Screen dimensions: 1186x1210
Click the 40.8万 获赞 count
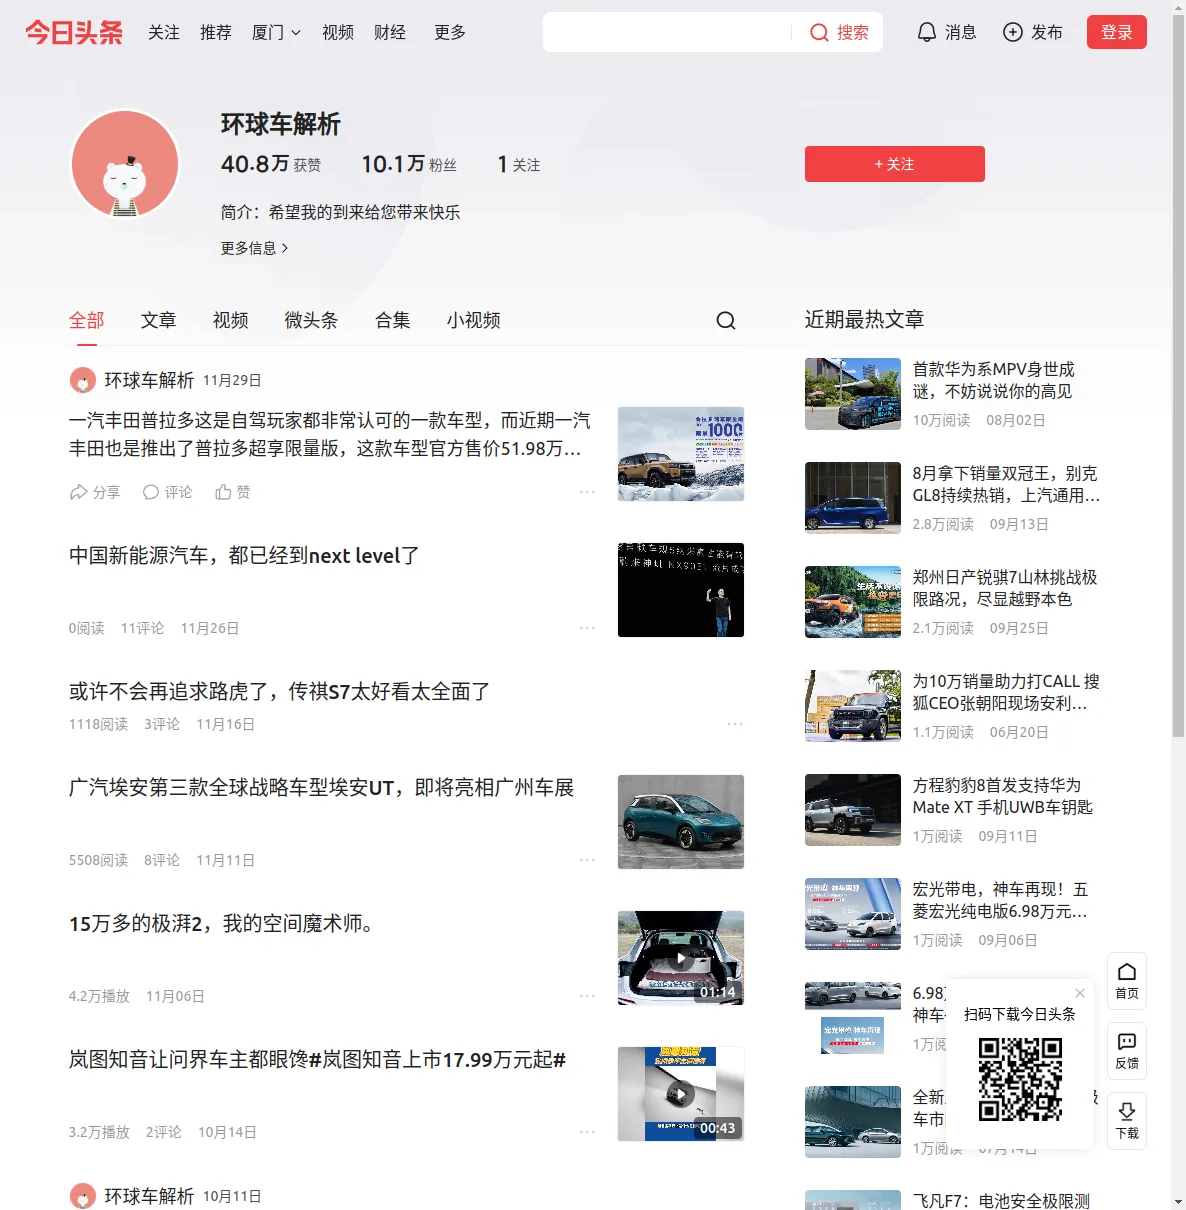(x=271, y=164)
